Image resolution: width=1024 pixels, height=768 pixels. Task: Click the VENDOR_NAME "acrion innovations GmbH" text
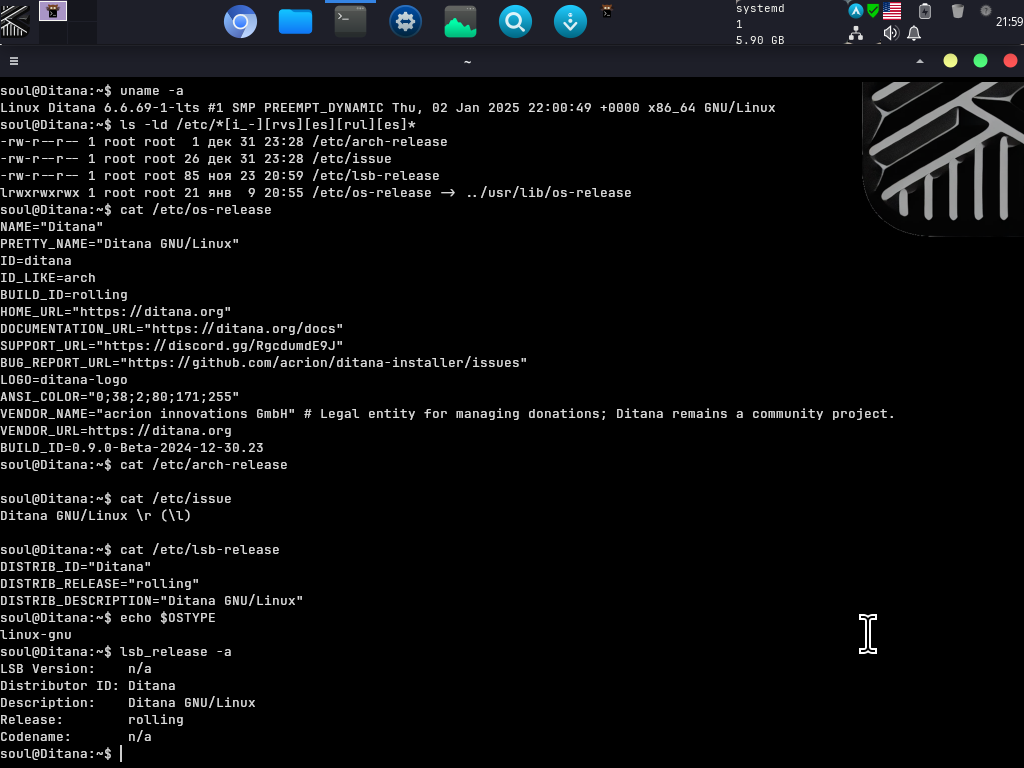195,413
